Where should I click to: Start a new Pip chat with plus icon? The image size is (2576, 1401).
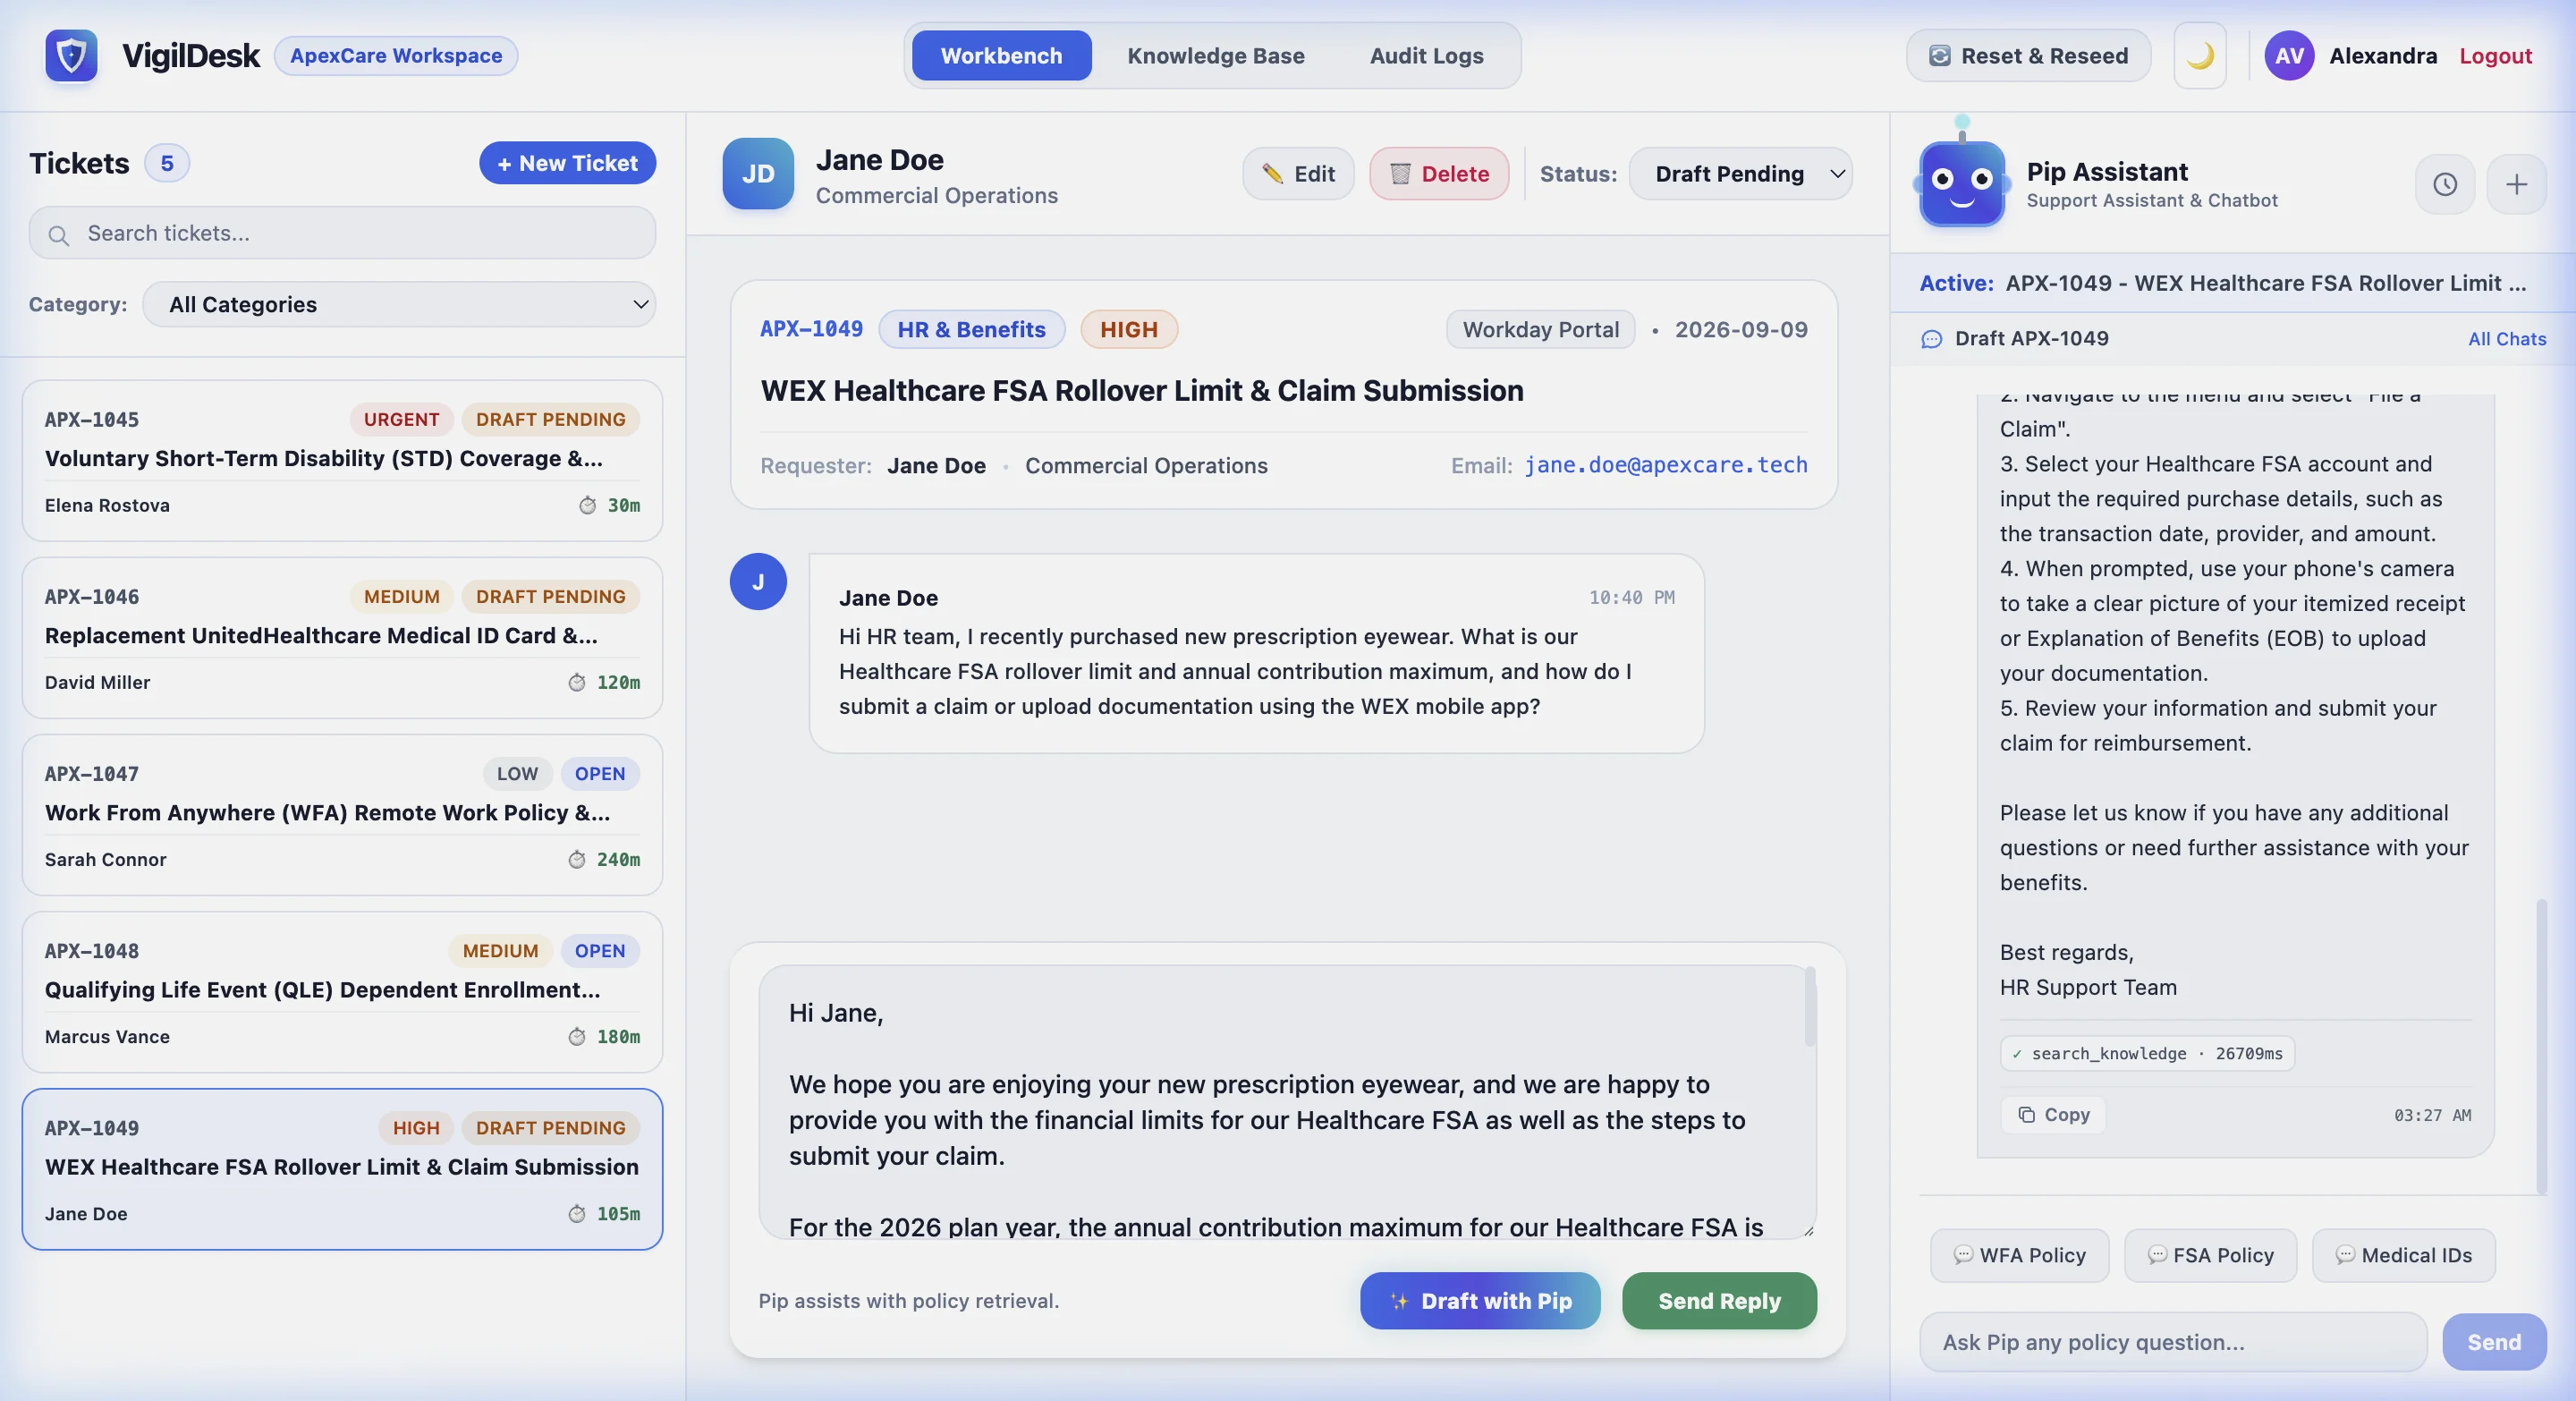click(x=2516, y=184)
